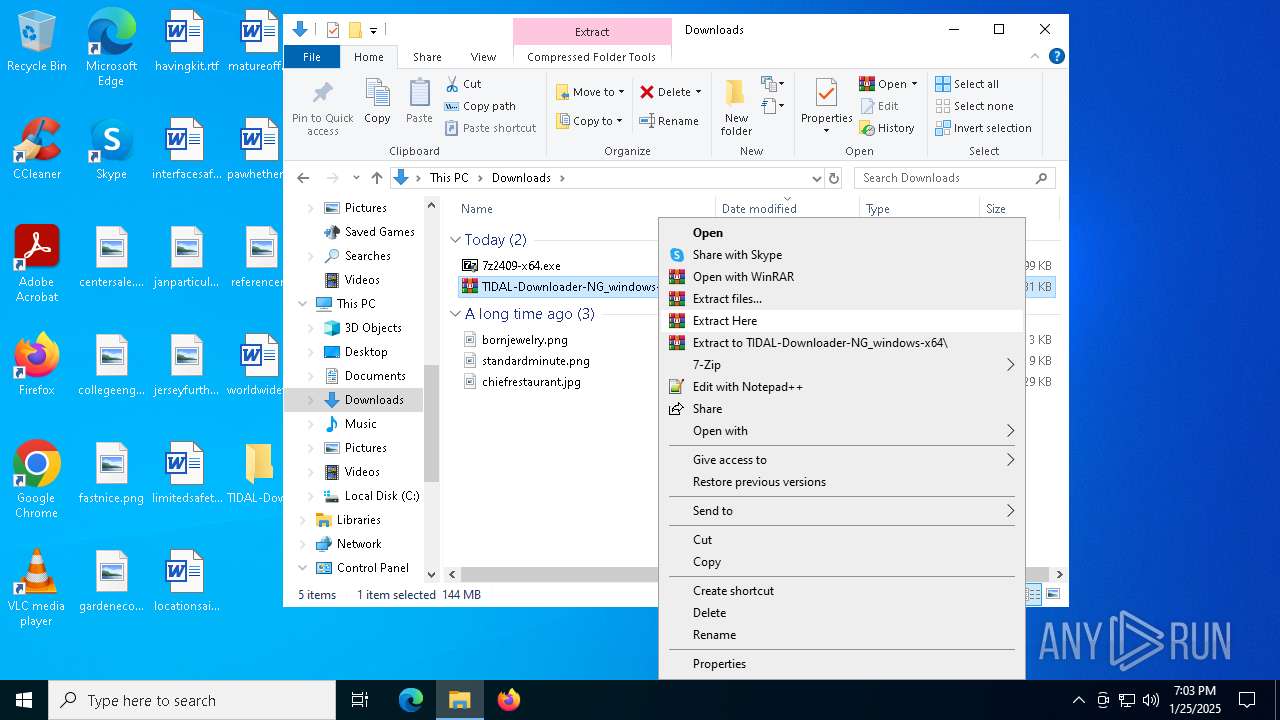The image size is (1280, 720).
Task: Expand the Give access to submenu
Action: coord(841,460)
